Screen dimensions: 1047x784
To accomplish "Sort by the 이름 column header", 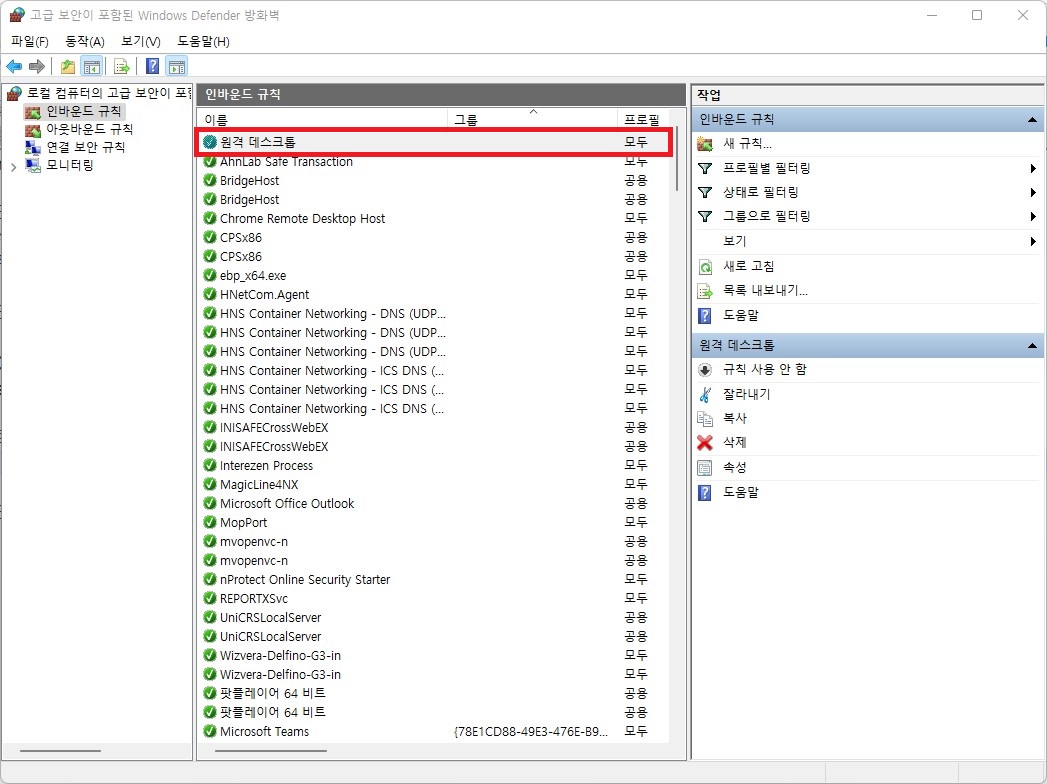I will click(x=323, y=120).
